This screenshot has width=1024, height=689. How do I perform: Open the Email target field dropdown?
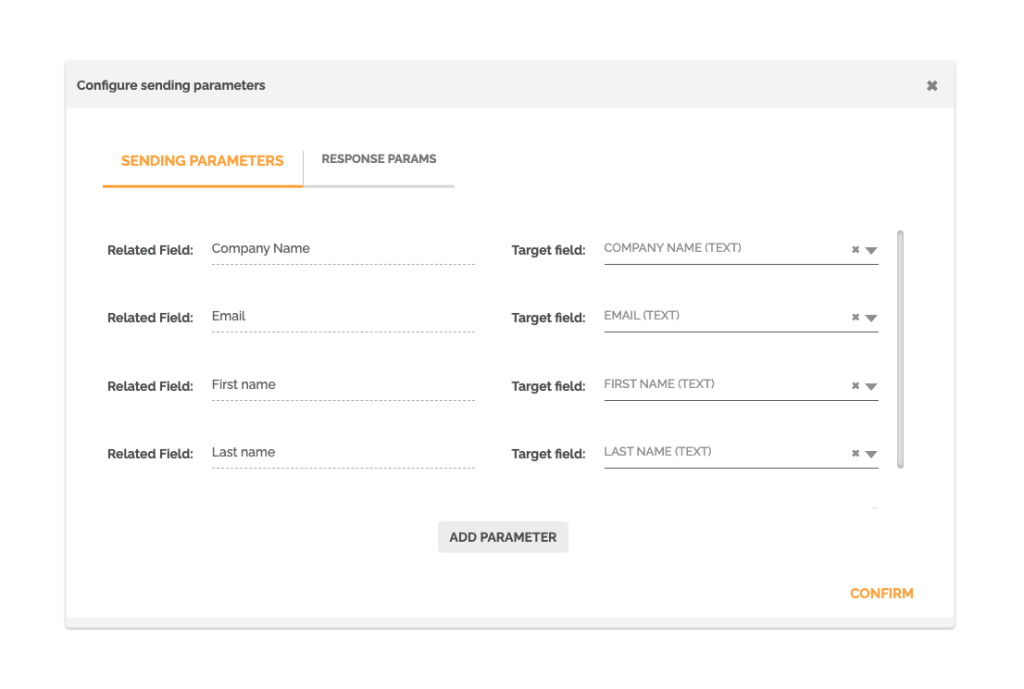872,316
